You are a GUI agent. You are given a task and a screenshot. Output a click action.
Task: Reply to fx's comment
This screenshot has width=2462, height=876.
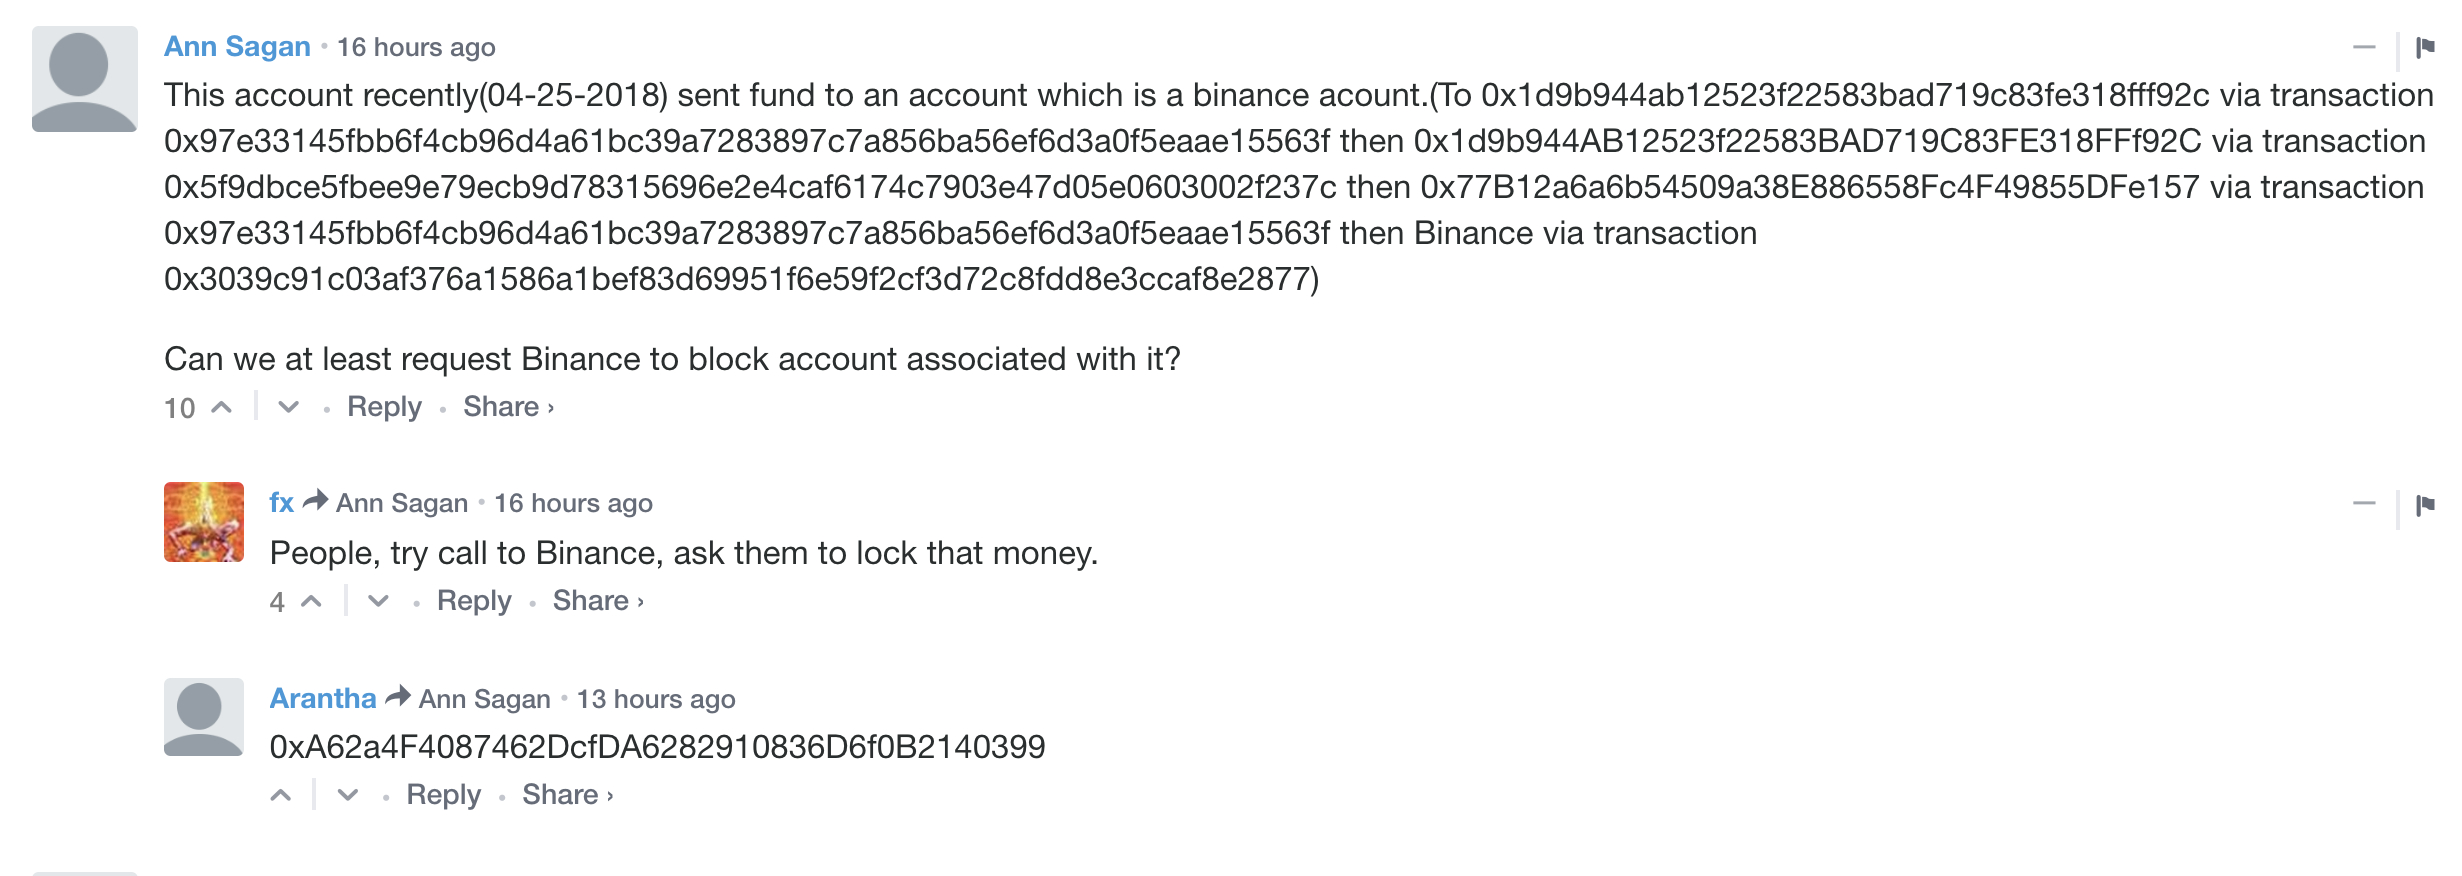[x=474, y=601]
